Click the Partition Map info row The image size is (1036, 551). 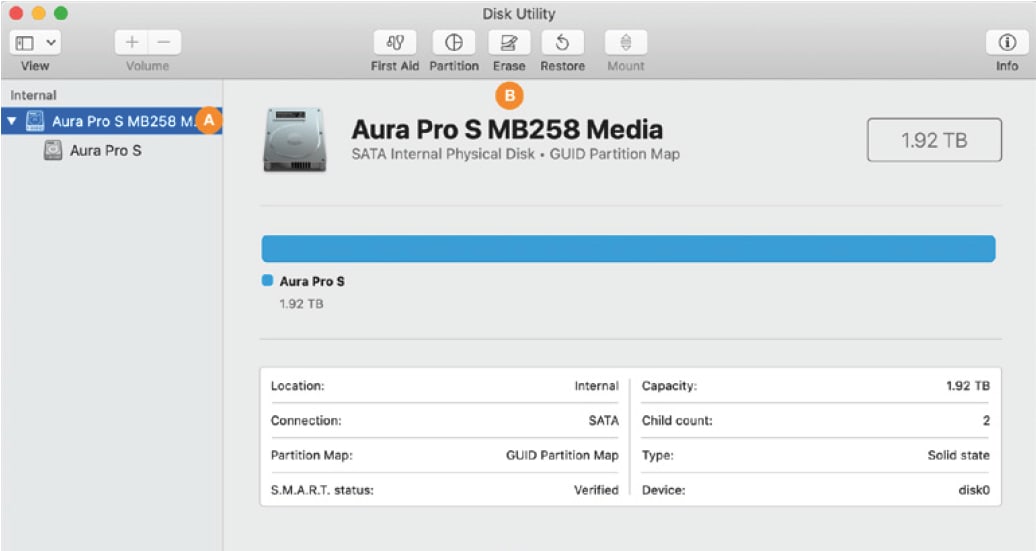click(x=444, y=455)
